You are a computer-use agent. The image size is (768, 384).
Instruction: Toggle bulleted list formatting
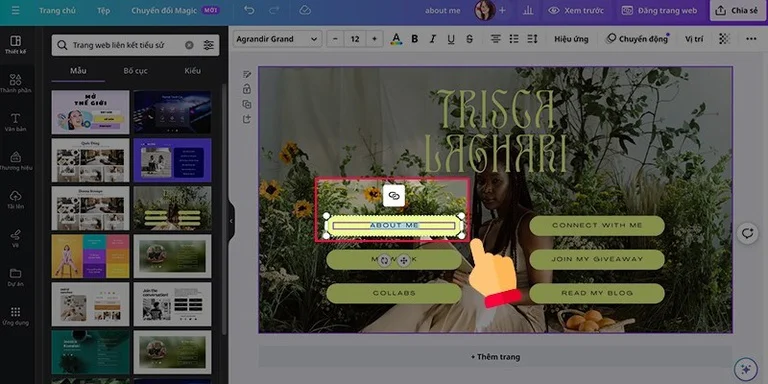point(514,39)
